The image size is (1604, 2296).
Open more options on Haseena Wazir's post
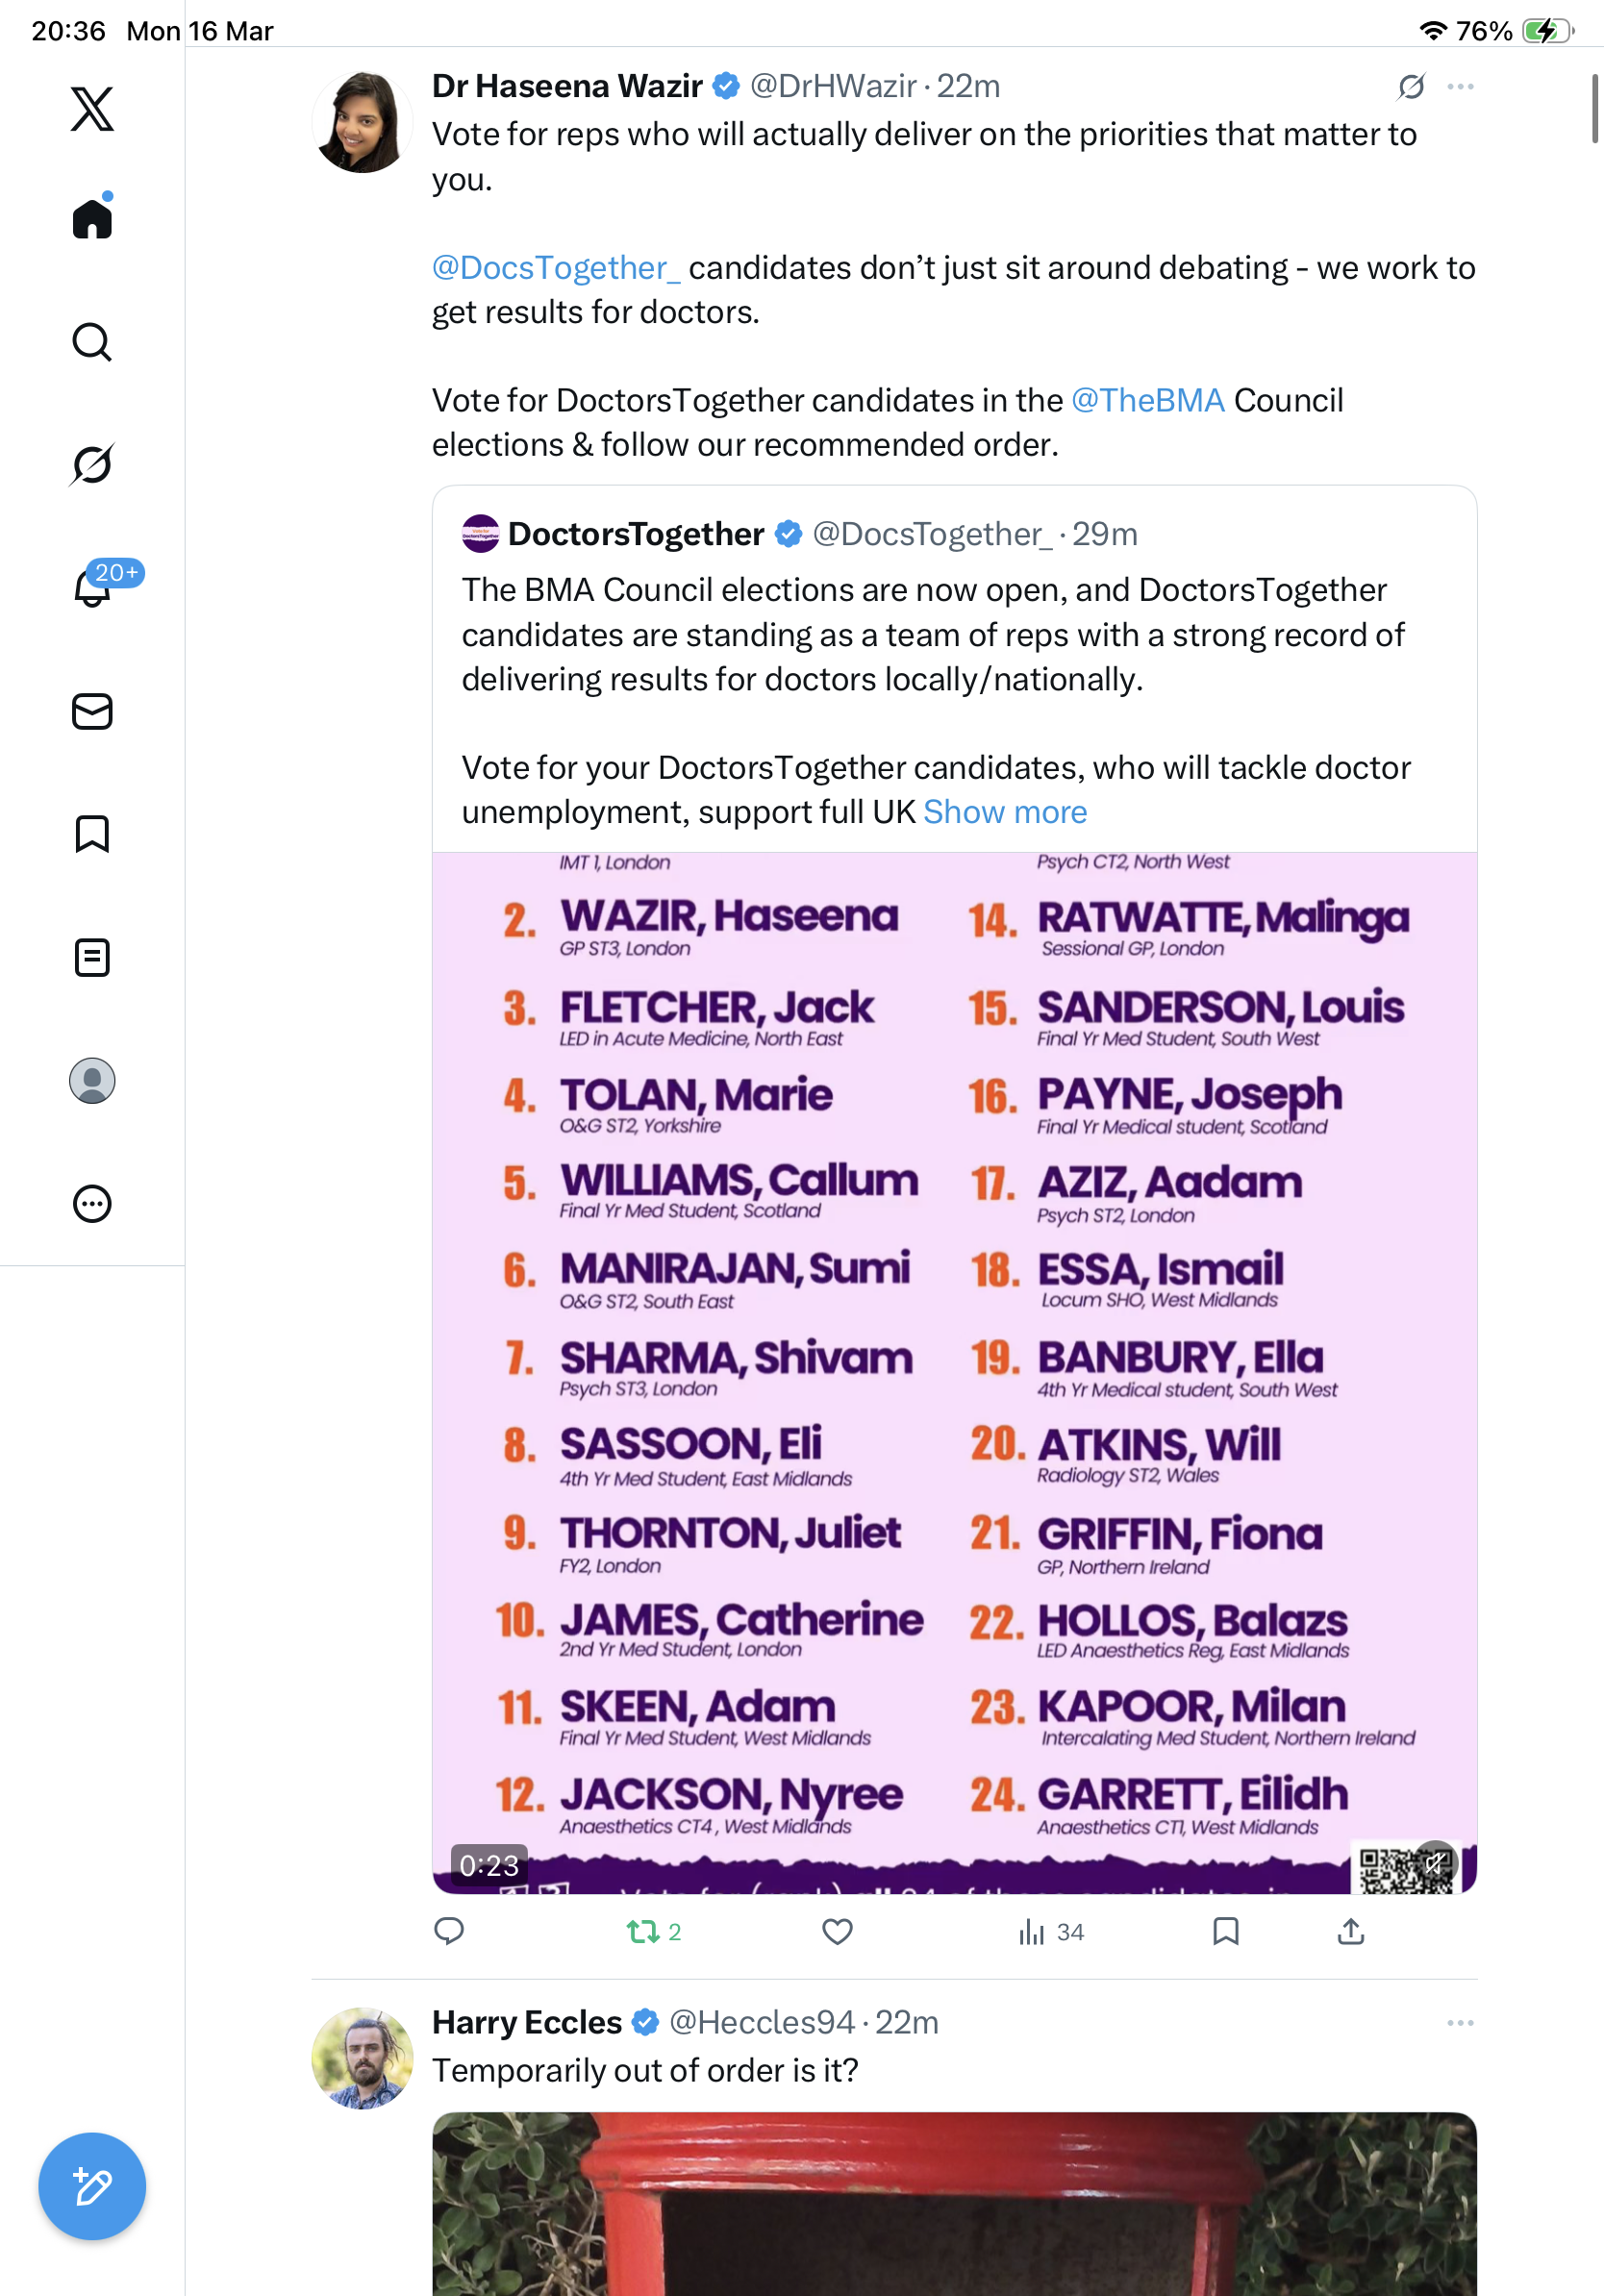click(1460, 87)
